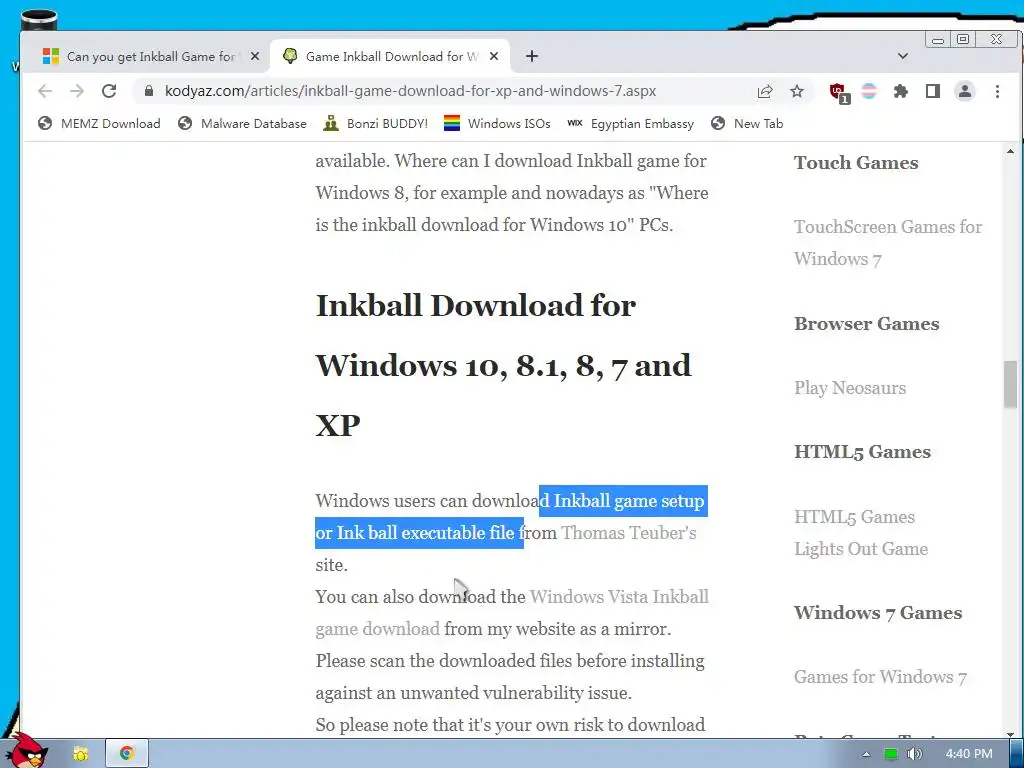Image resolution: width=1024 pixels, height=768 pixels.
Task: Close the 'Game Inkball Download' tab
Action: (x=494, y=57)
